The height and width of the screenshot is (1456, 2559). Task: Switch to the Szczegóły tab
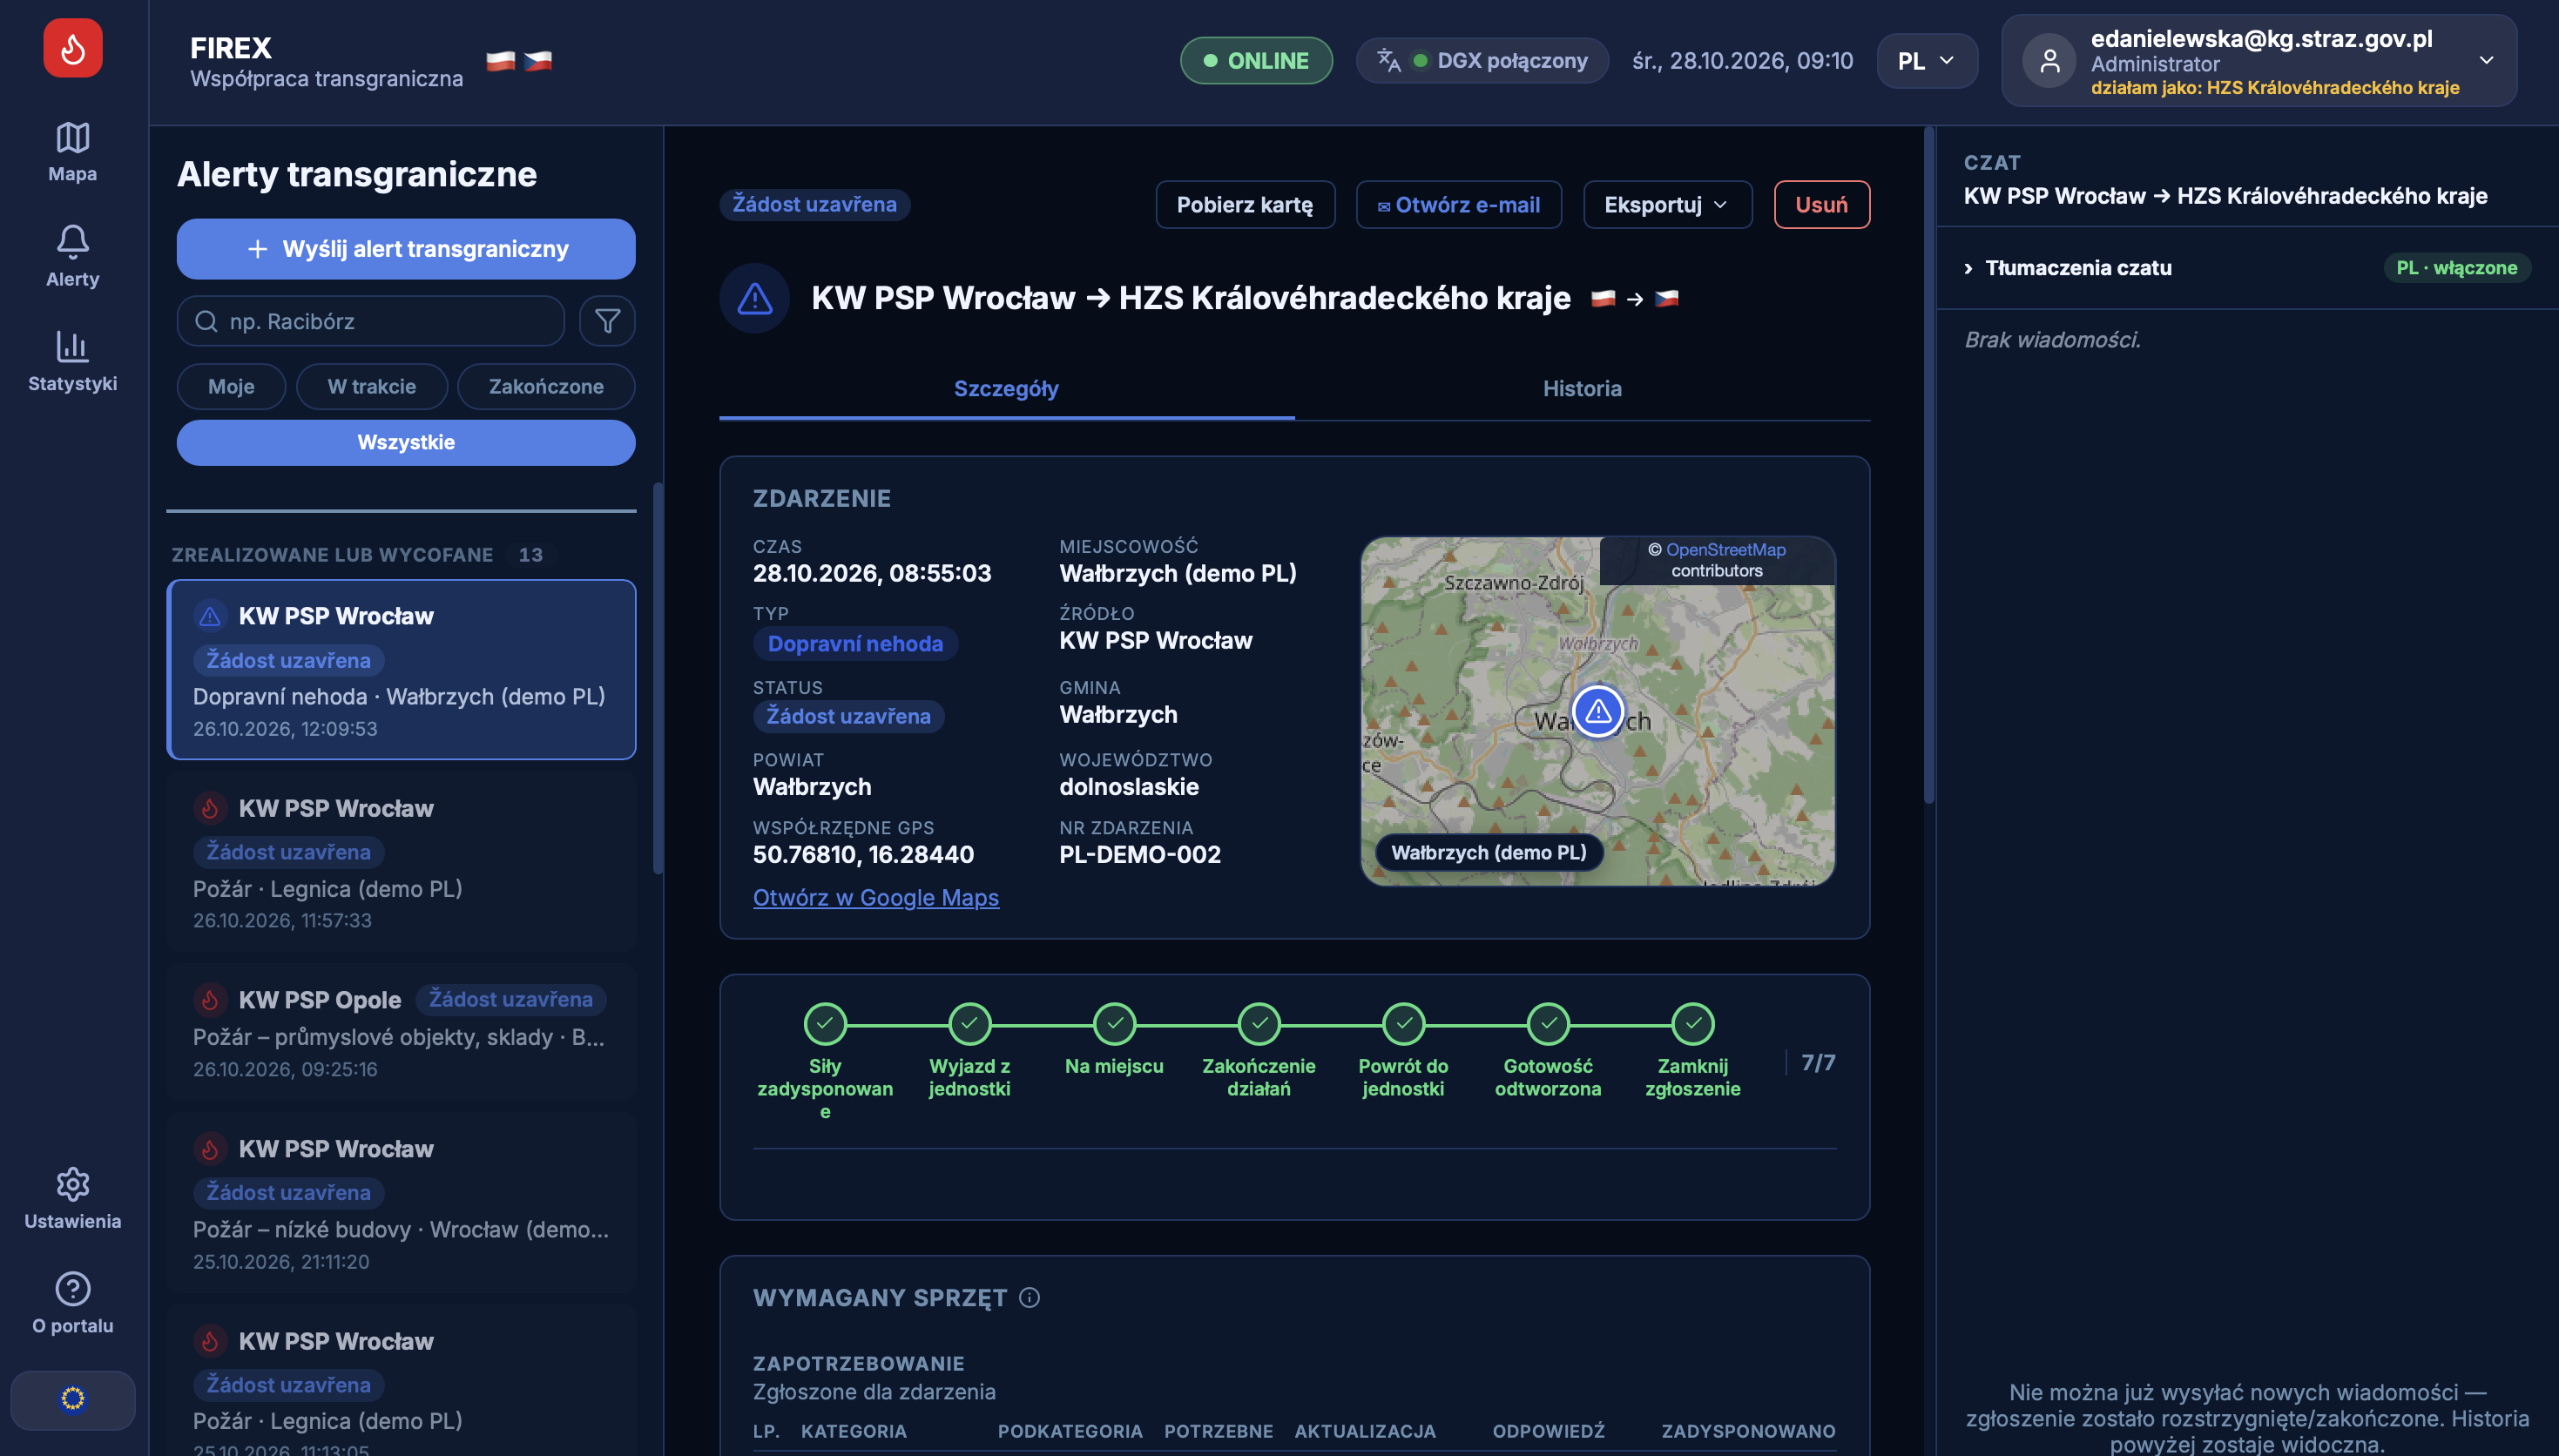click(1006, 388)
